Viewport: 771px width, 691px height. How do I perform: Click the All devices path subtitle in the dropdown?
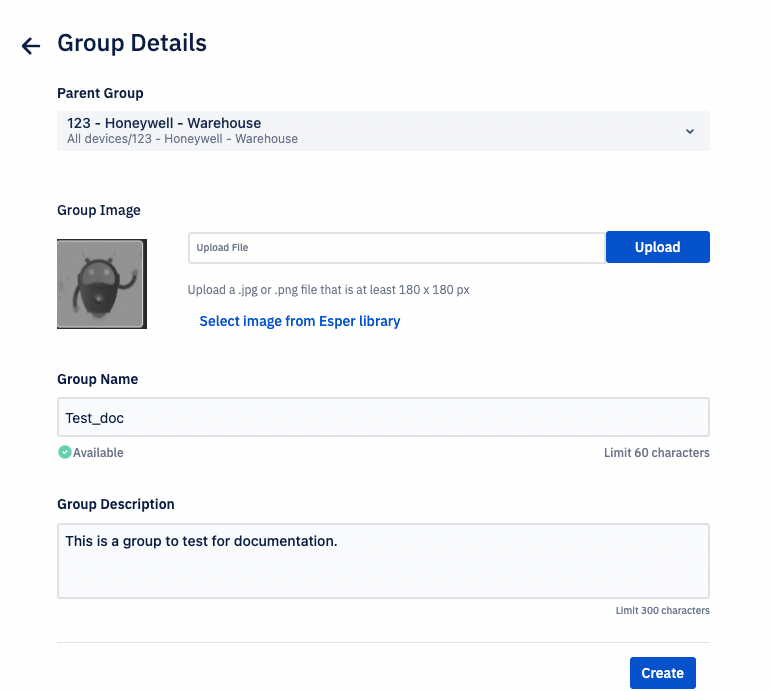click(x=182, y=139)
